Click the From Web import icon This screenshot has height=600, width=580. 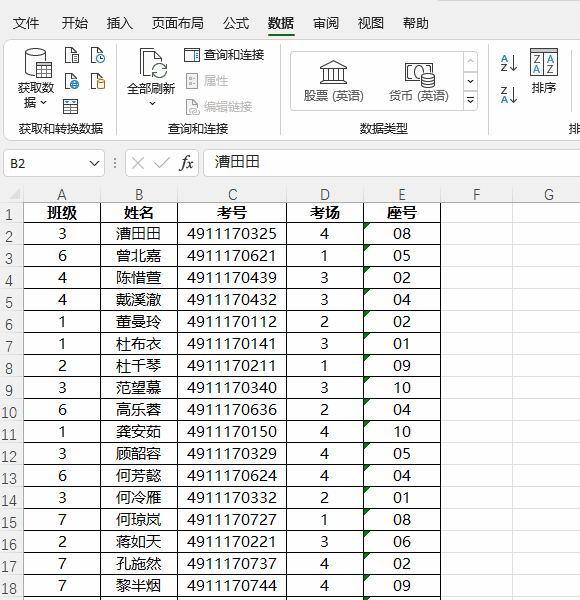(x=72, y=81)
